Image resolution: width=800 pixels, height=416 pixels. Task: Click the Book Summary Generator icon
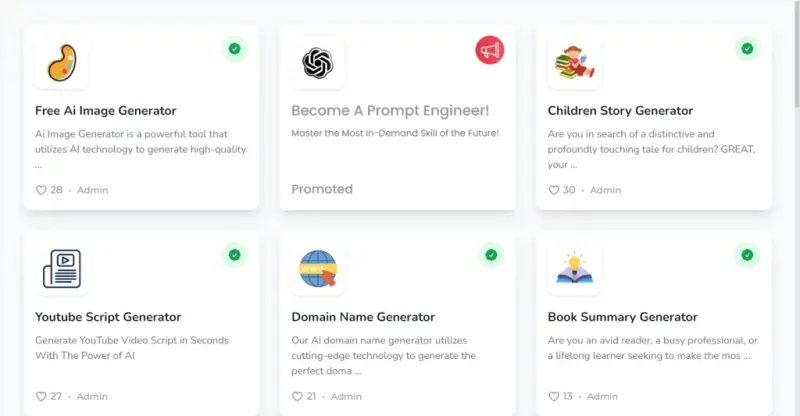pyautogui.click(x=574, y=269)
